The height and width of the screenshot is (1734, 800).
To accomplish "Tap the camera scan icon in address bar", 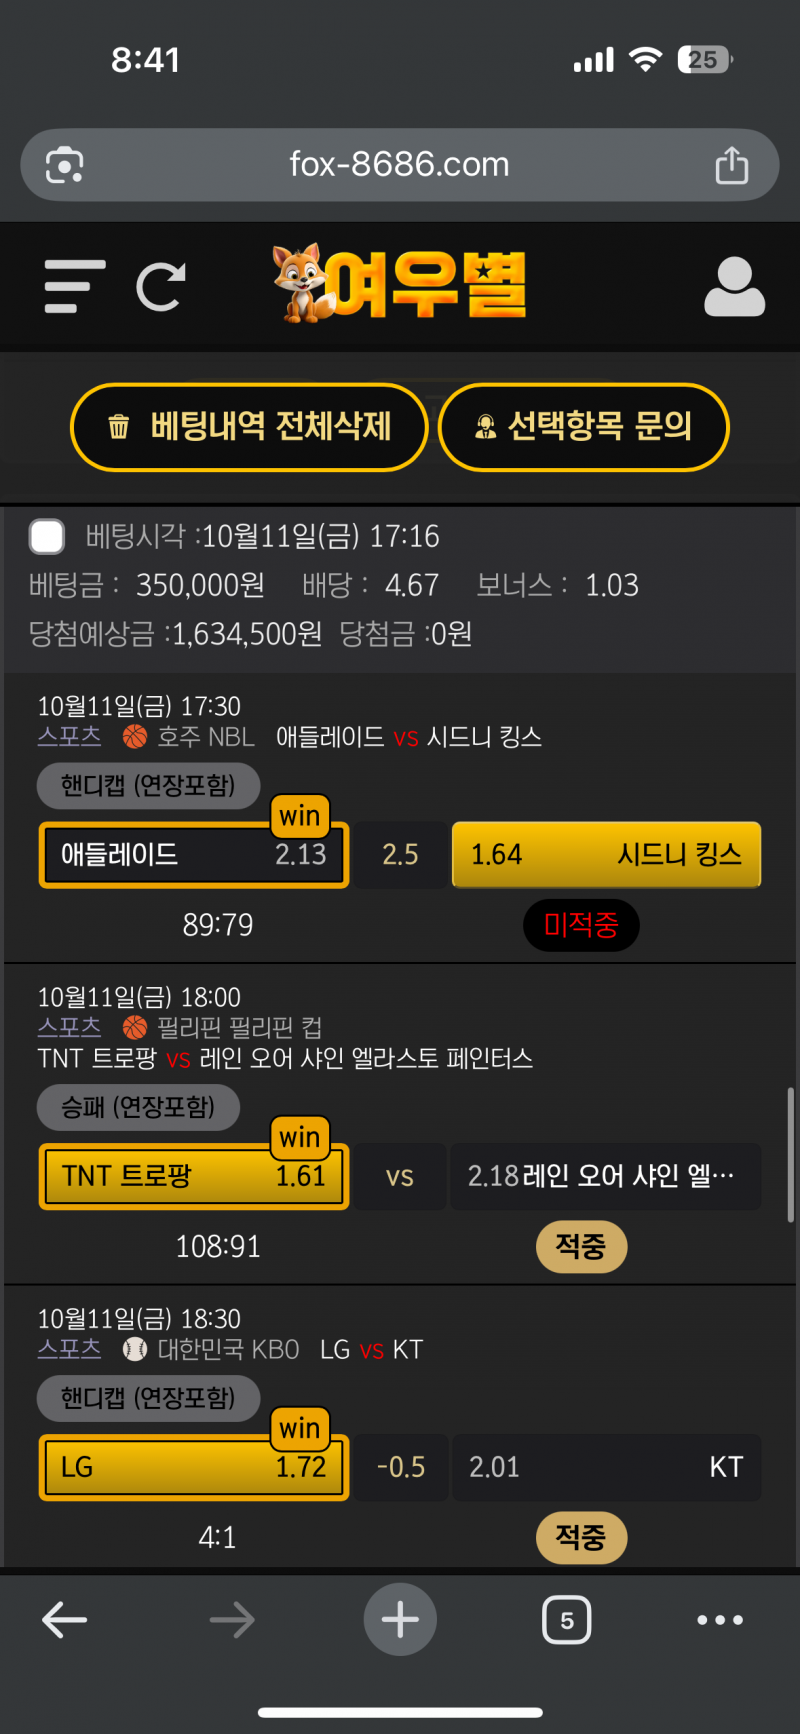I will coord(65,165).
